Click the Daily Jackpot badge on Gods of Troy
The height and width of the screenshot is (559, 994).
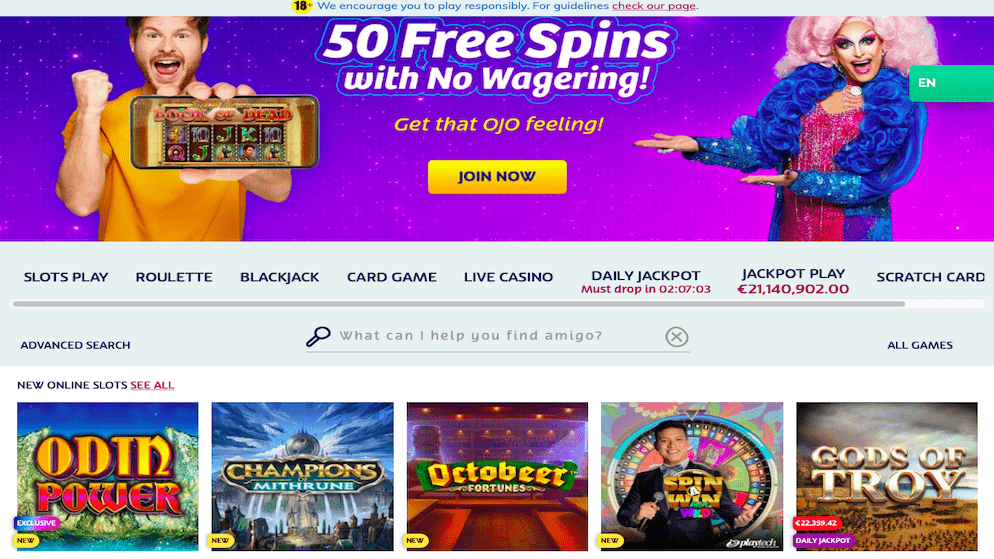coord(823,541)
